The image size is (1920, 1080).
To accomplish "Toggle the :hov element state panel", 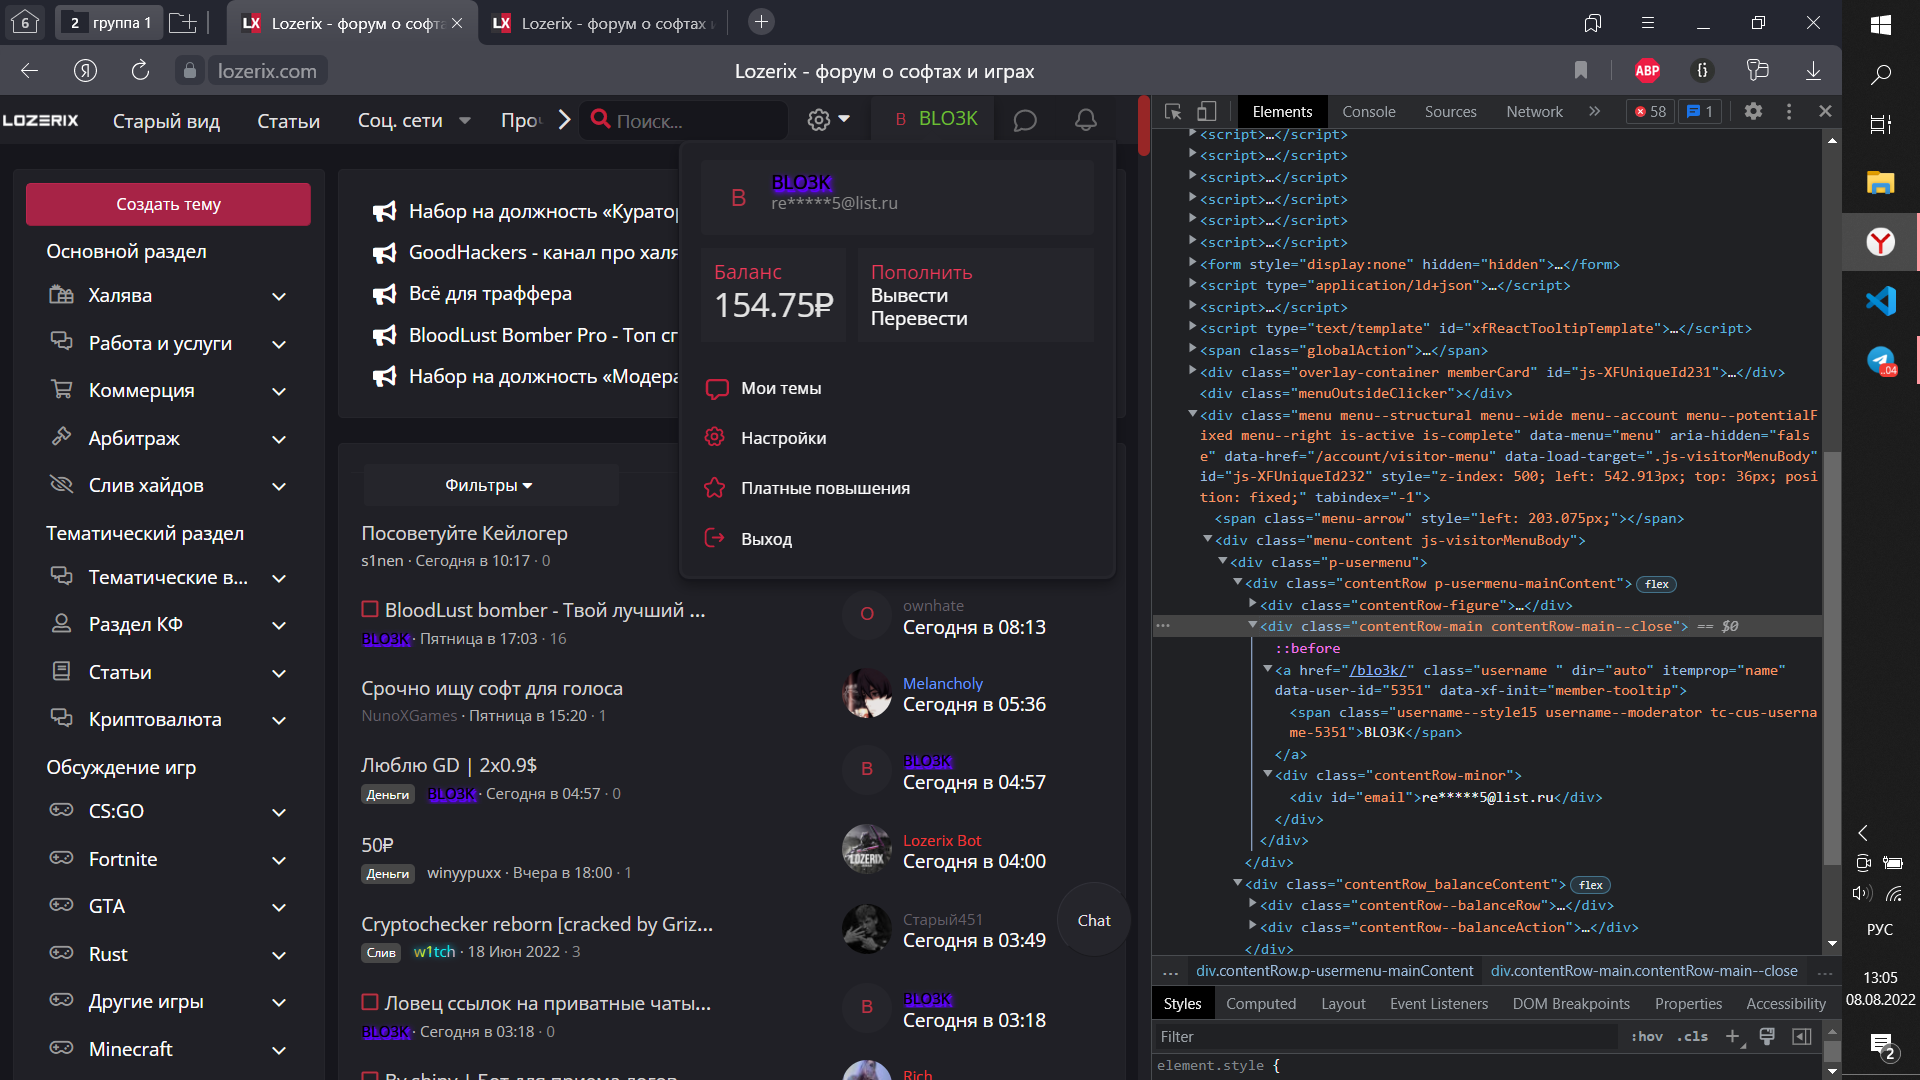I will 1646,1037.
